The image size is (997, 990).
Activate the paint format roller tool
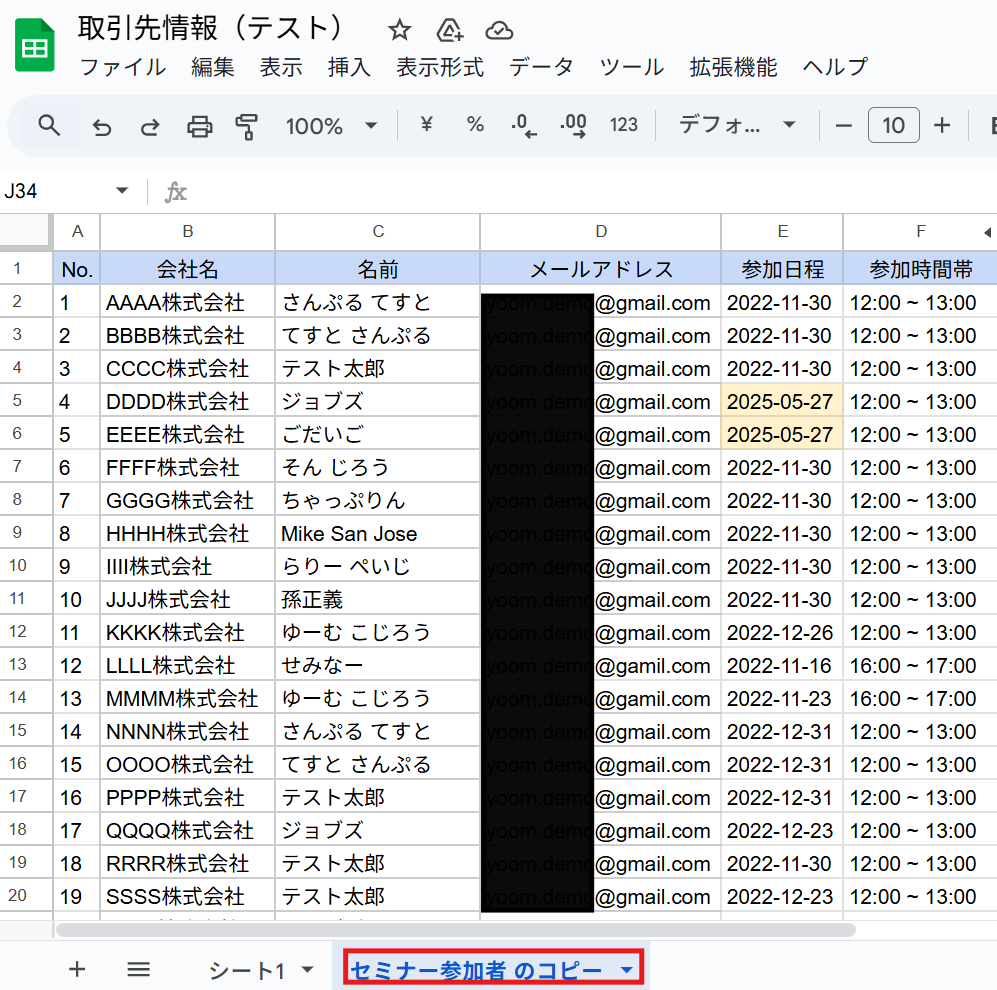[246, 126]
